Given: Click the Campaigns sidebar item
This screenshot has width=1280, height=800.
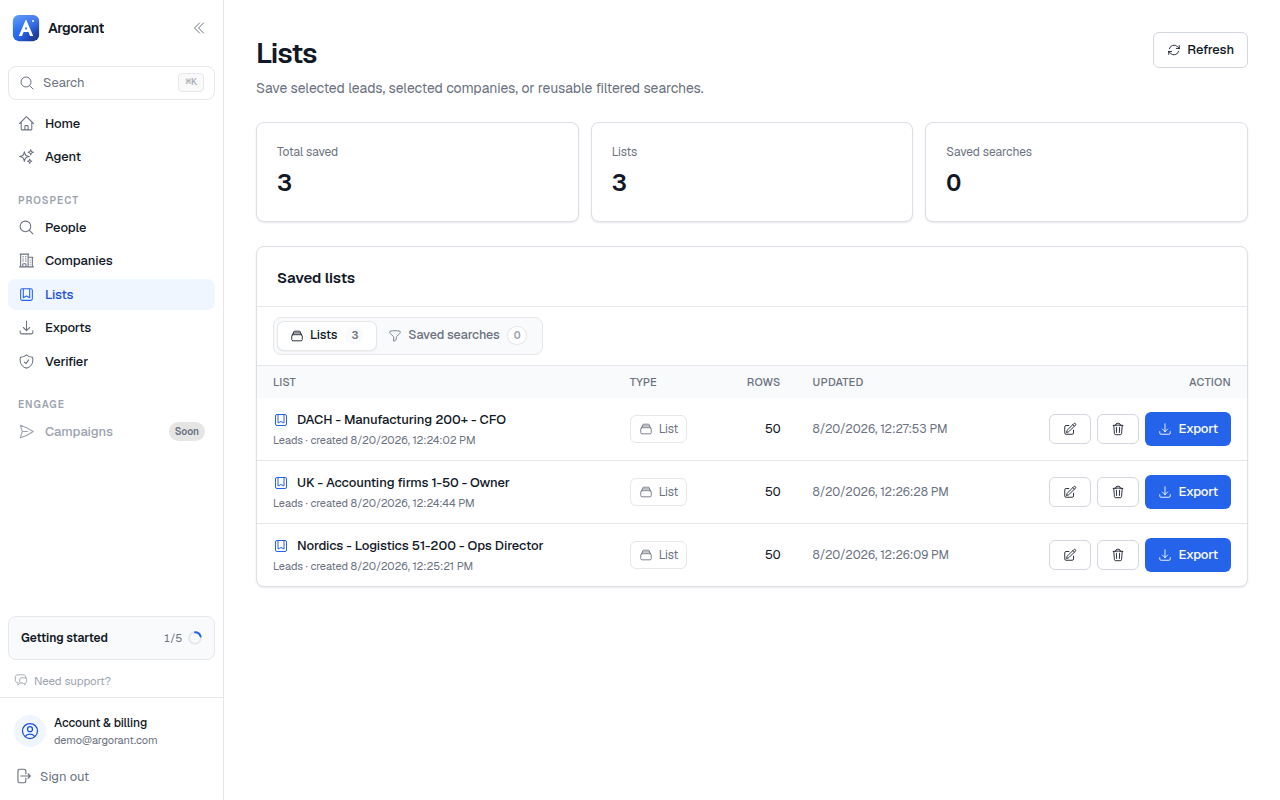Looking at the screenshot, I should 111,432.
